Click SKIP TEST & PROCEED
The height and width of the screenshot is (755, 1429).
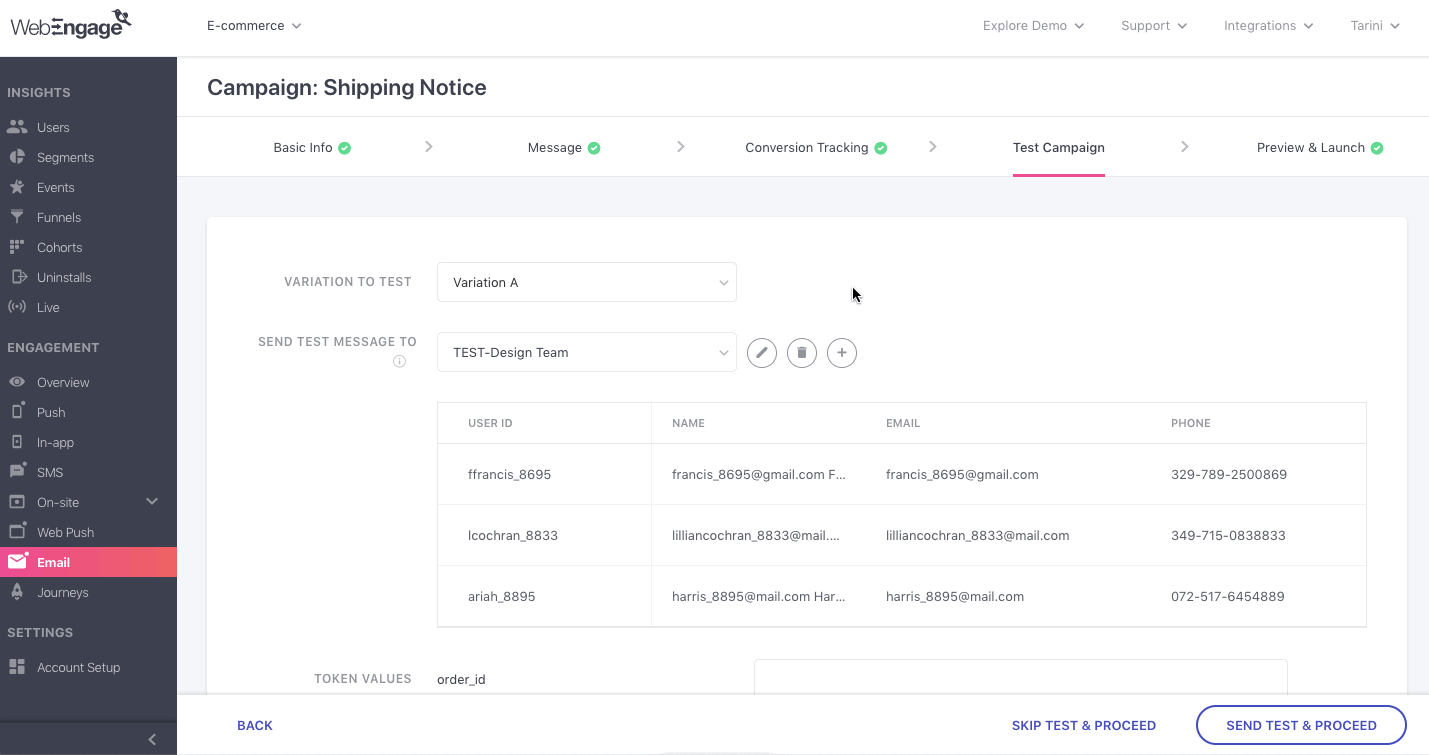[1084, 725]
